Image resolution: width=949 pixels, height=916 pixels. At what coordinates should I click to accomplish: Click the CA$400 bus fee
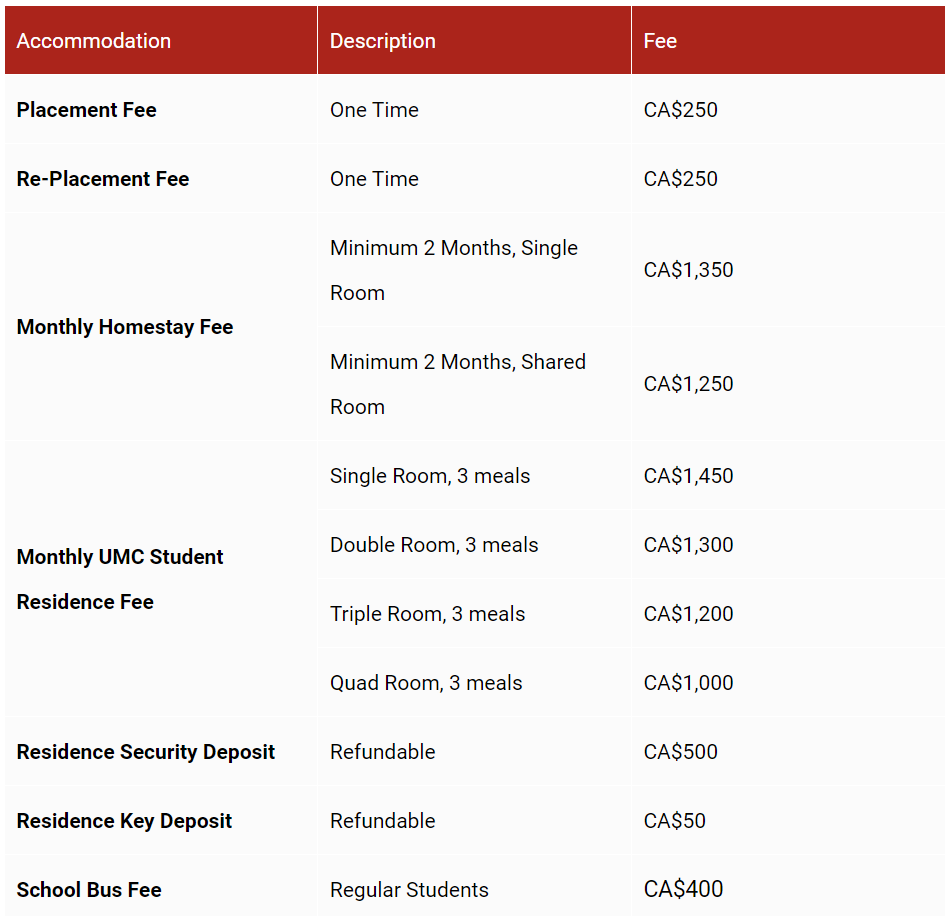click(683, 889)
